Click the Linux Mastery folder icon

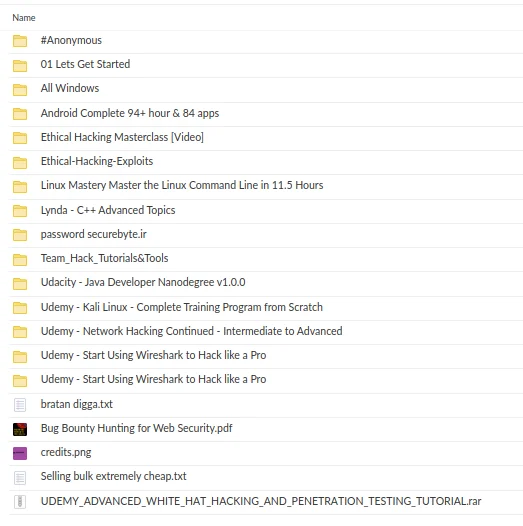[x=20, y=187]
